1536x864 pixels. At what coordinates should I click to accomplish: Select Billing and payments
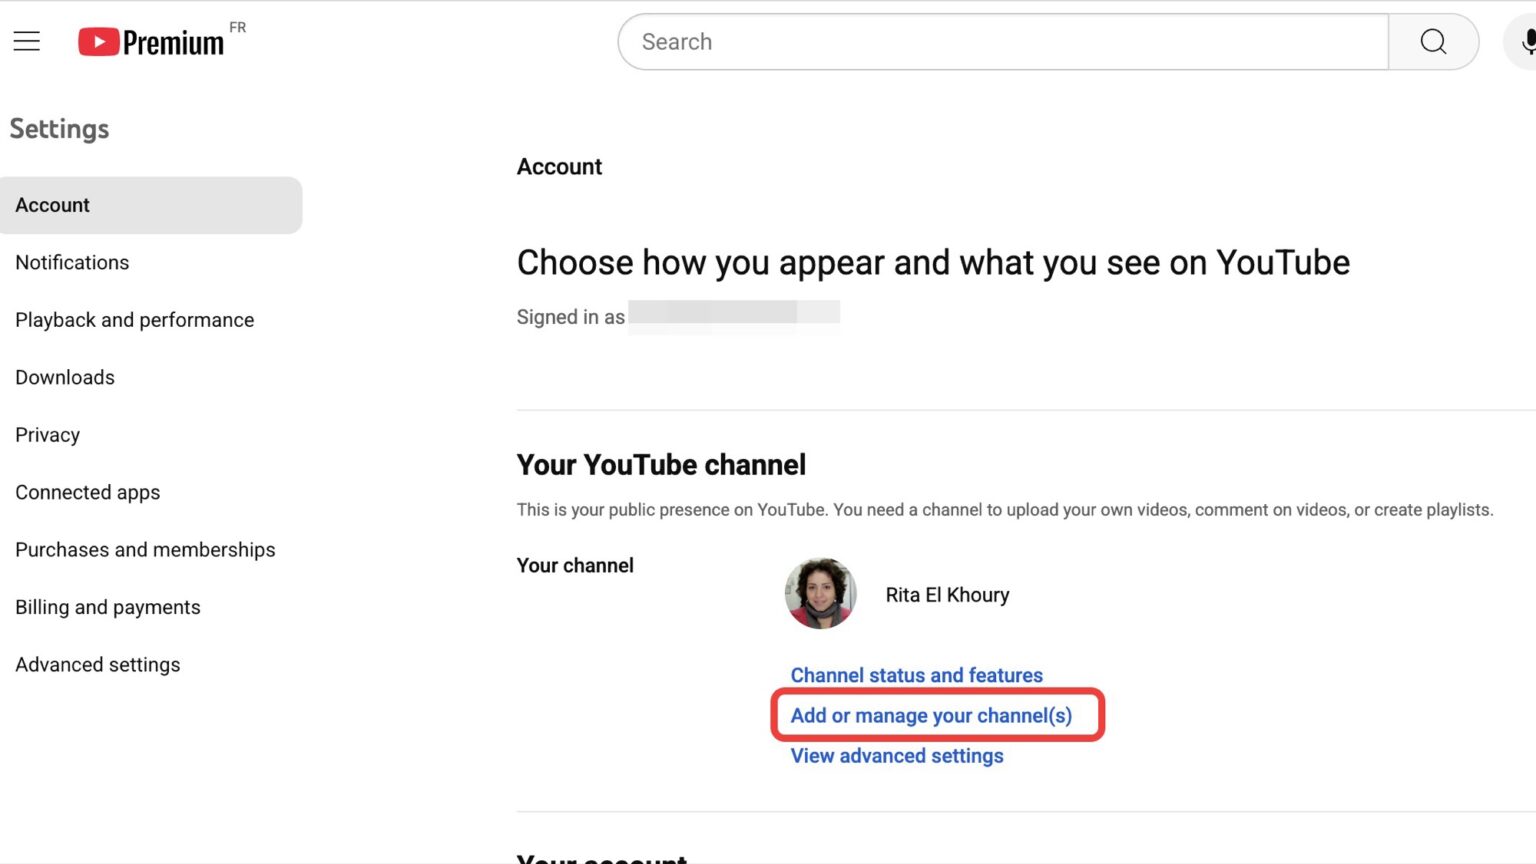(x=107, y=607)
